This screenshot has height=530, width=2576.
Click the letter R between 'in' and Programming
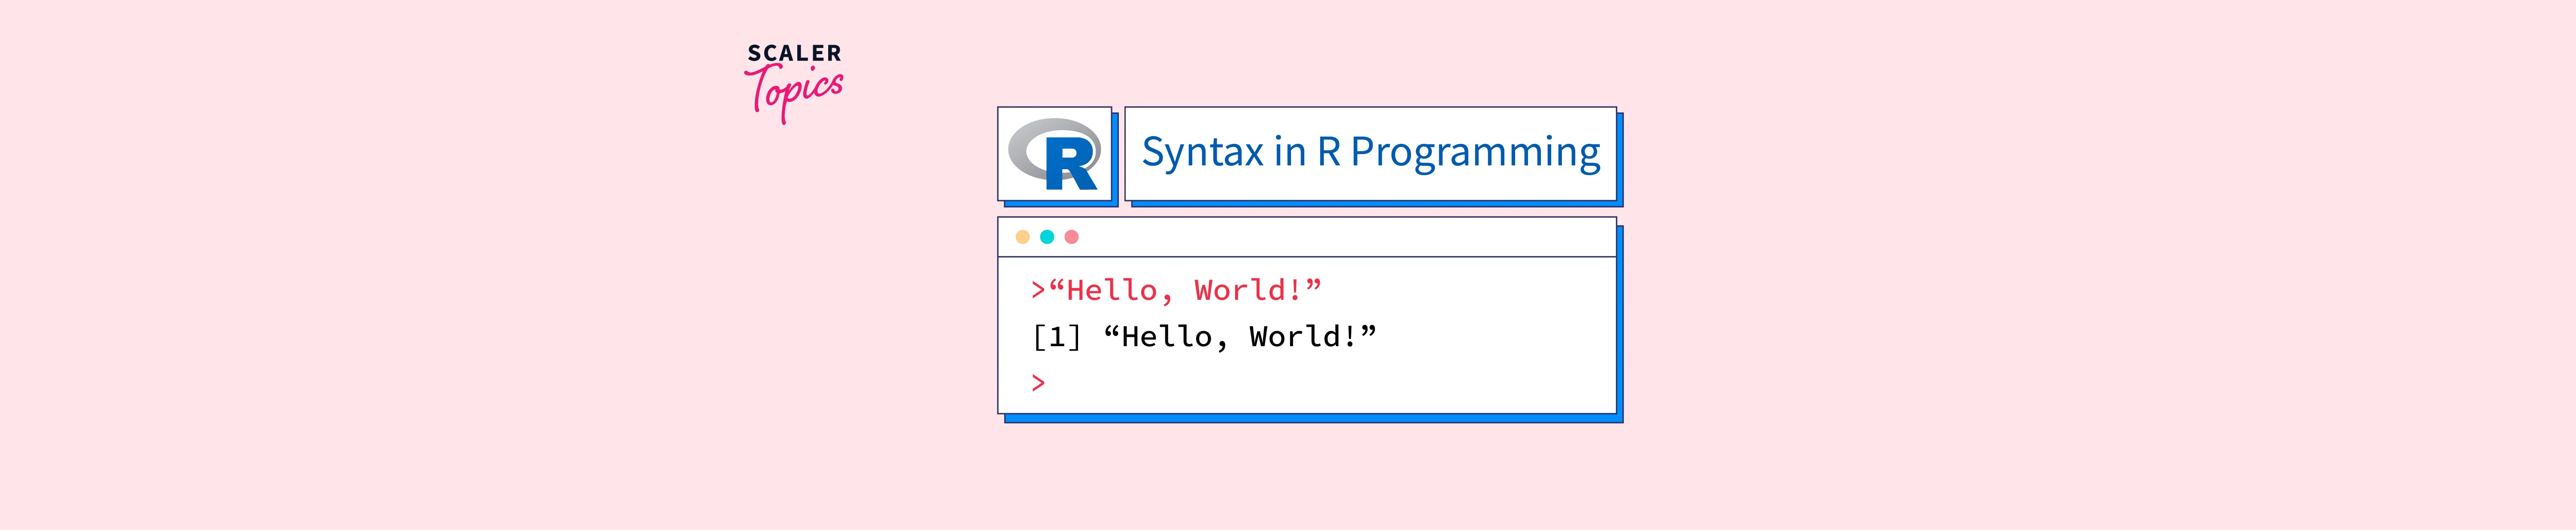click(x=1328, y=152)
